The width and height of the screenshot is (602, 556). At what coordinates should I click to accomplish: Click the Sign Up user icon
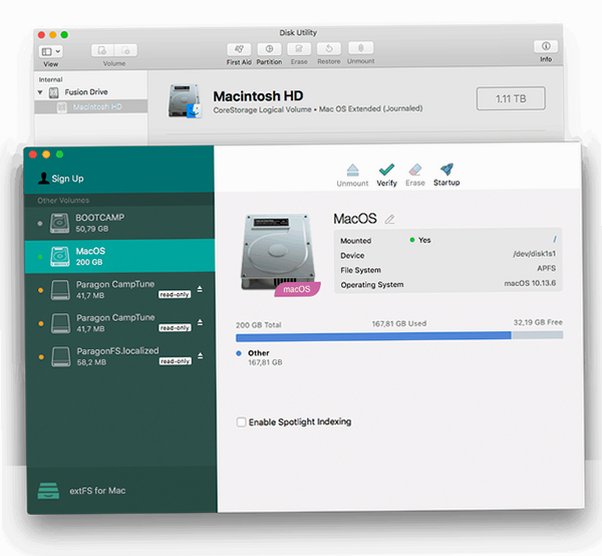click(43, 178)
